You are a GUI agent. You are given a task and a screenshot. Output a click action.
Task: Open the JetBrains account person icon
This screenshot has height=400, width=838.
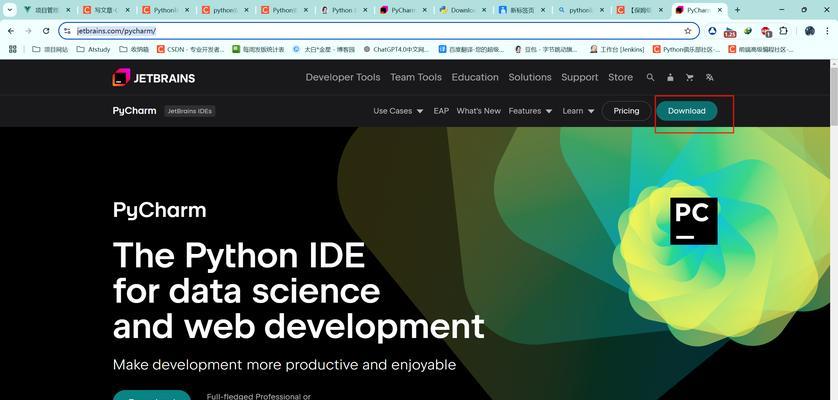click(x=670, y=78)
